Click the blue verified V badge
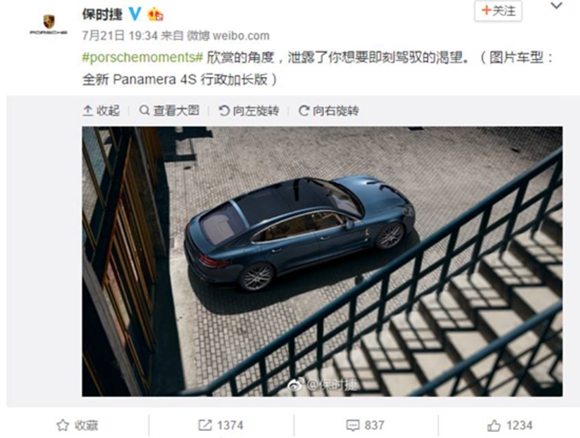 click(x=135, y=14)
